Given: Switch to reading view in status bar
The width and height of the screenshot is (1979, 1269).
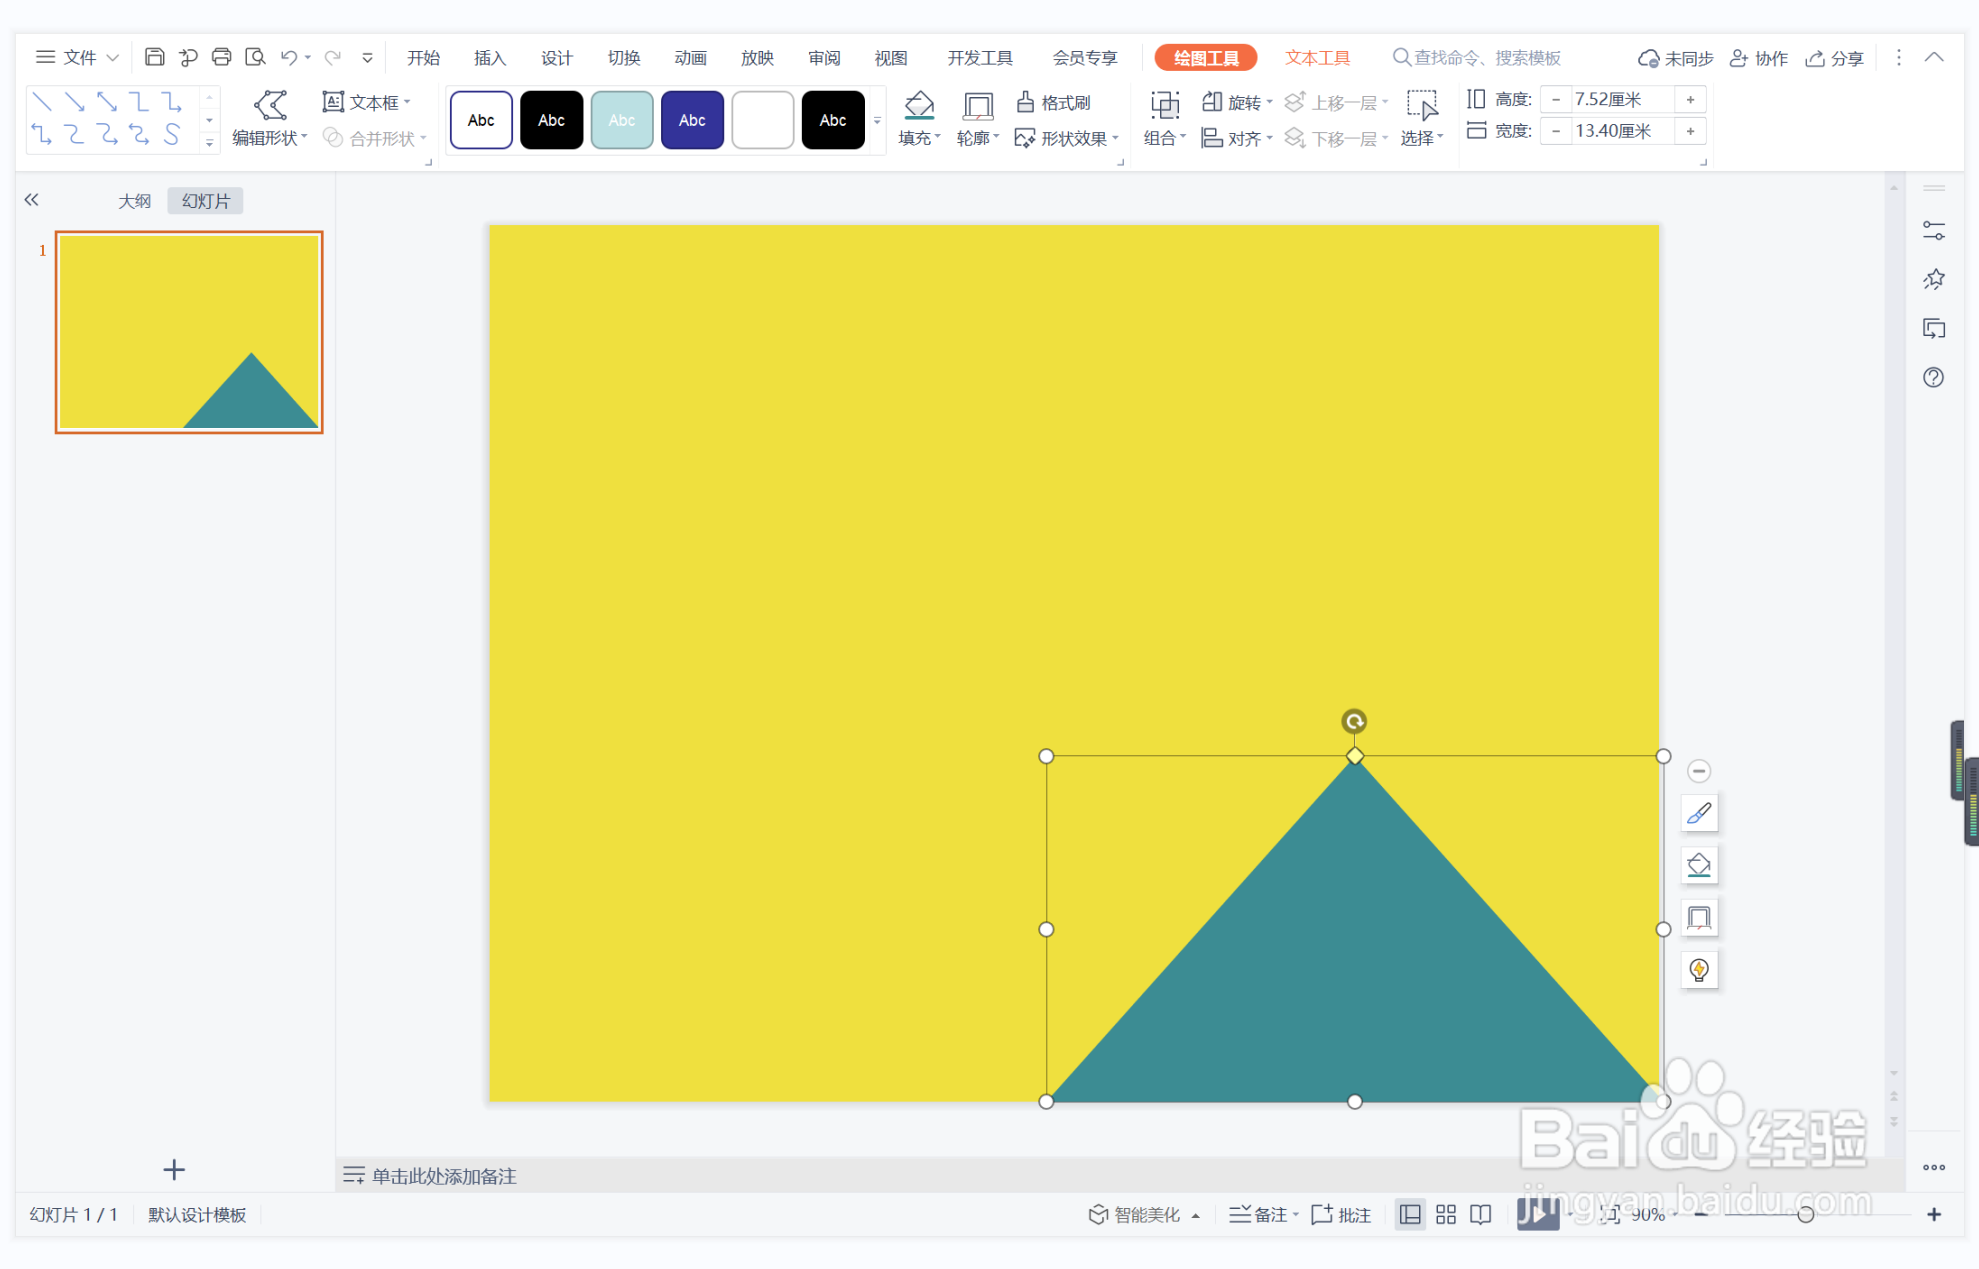Looking at the screenshot, I should coord(1481,1214).
